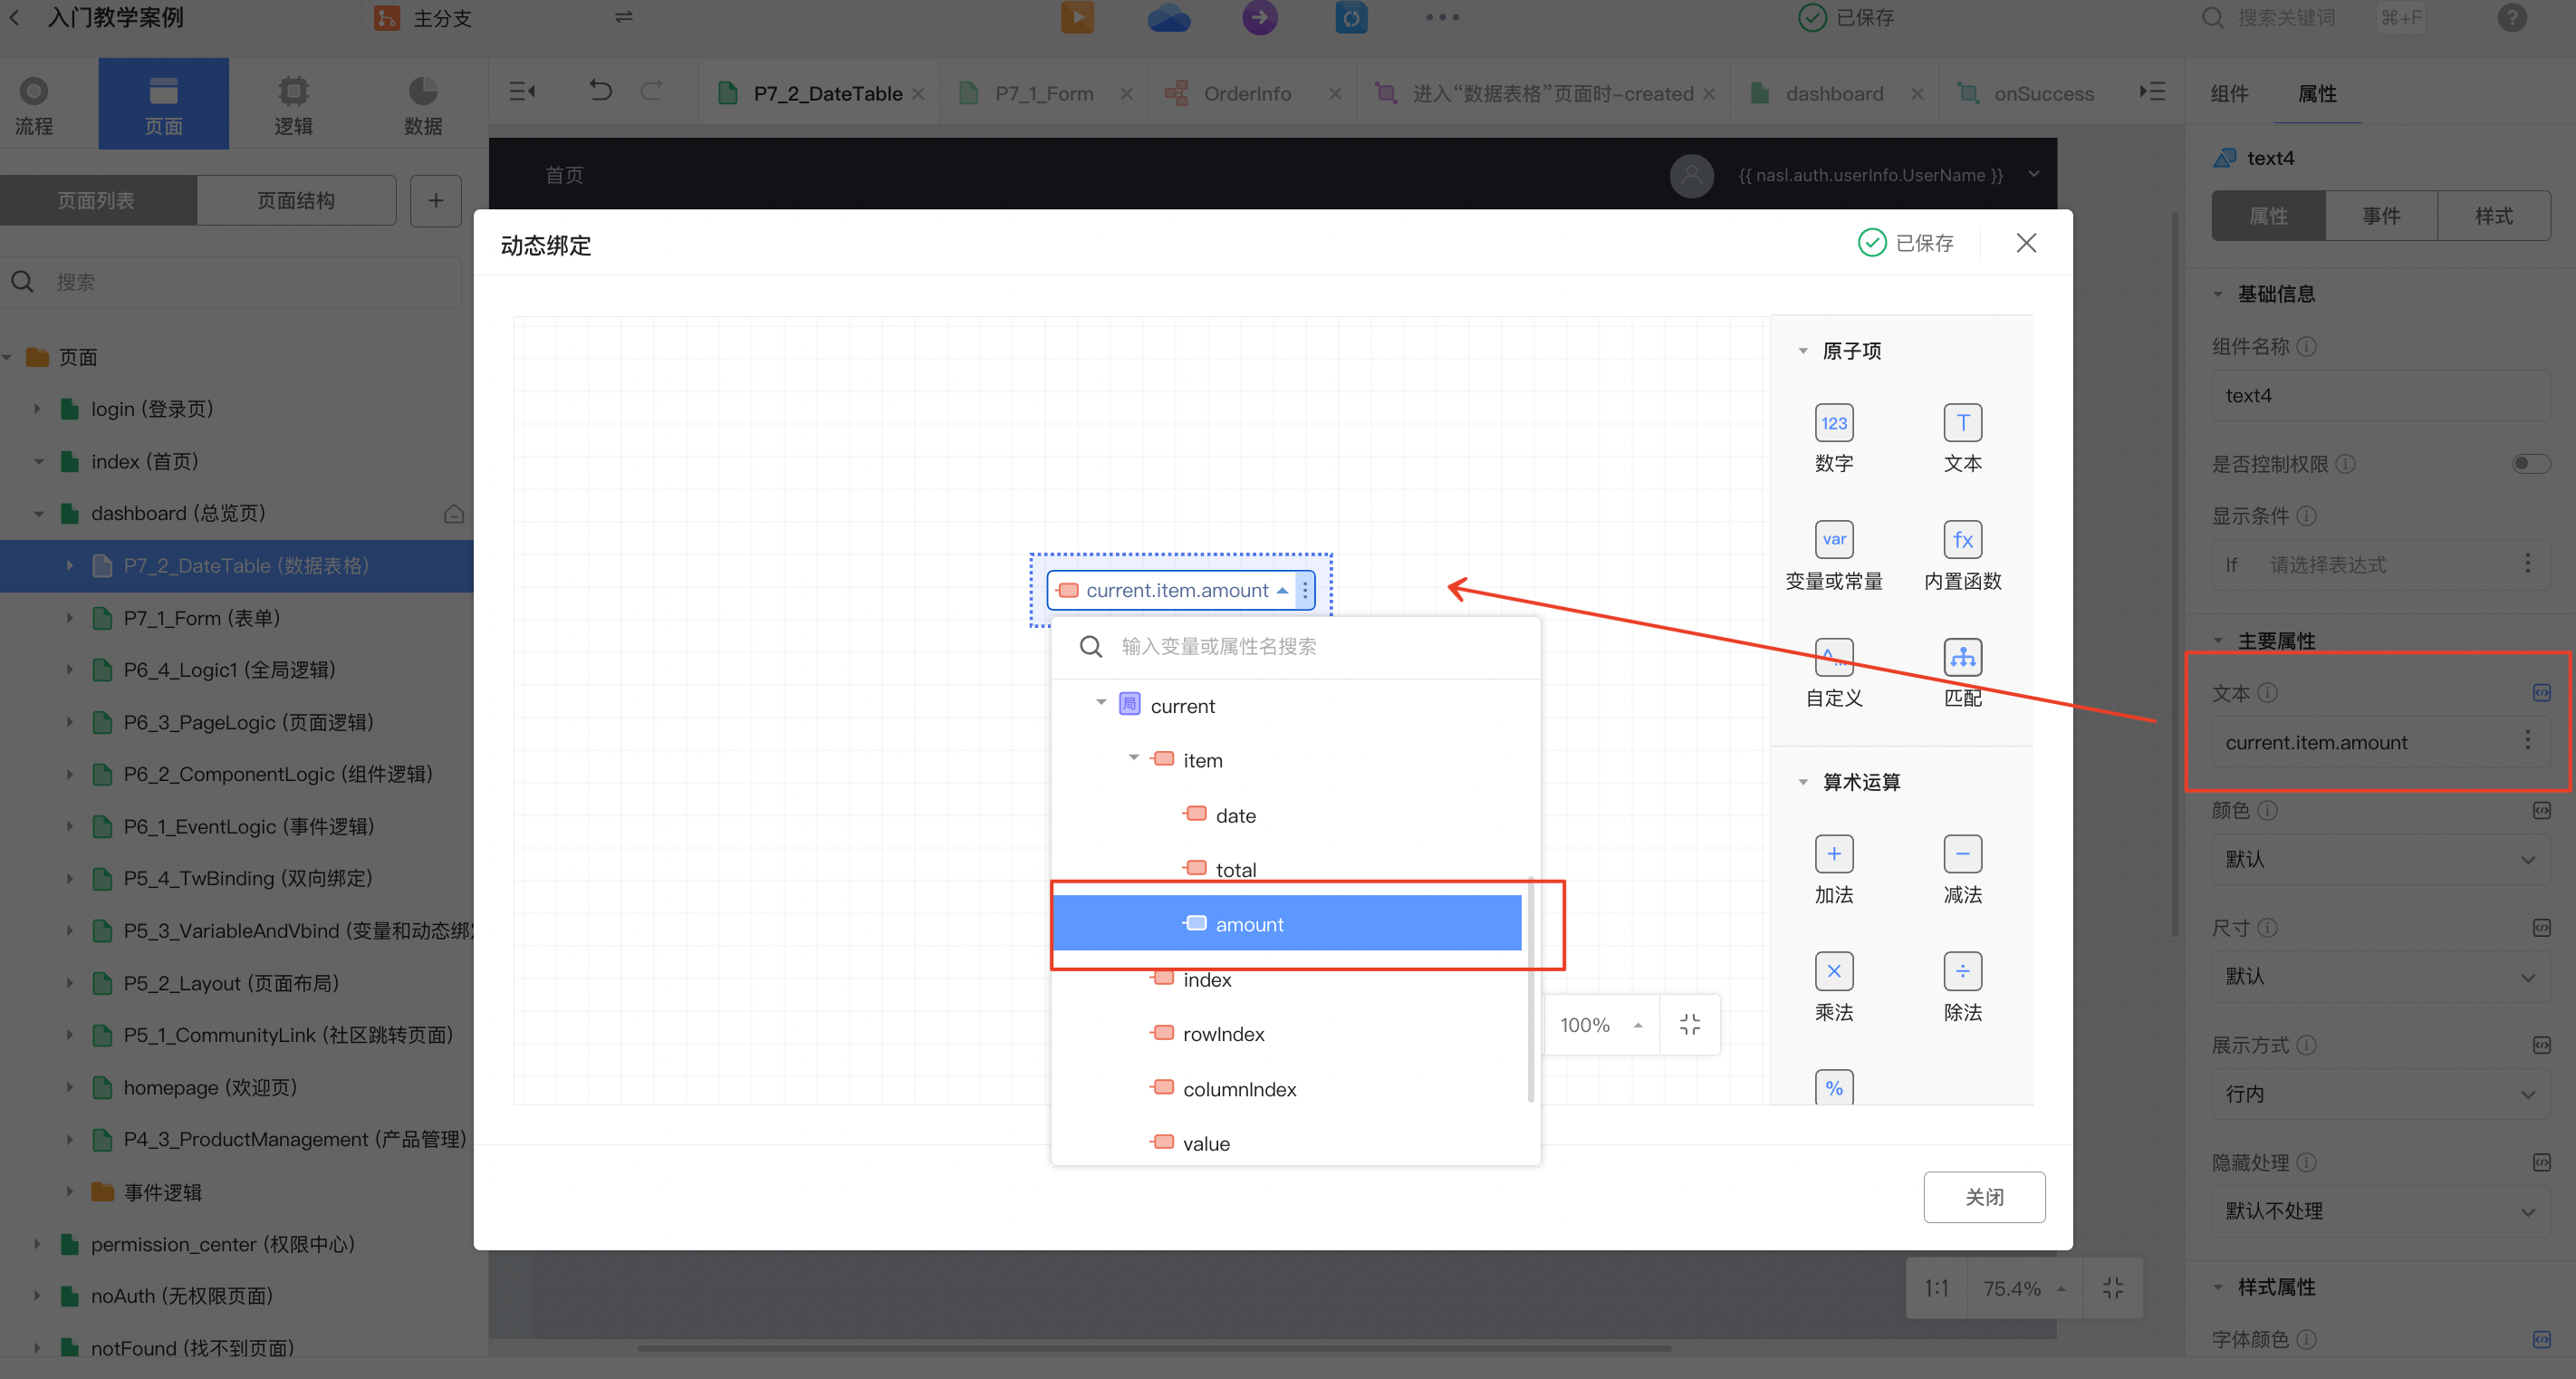The height and width of the screenshot is (1379, 2576).
Task: Select amount in the variable list
Action: click(1287, 923)
